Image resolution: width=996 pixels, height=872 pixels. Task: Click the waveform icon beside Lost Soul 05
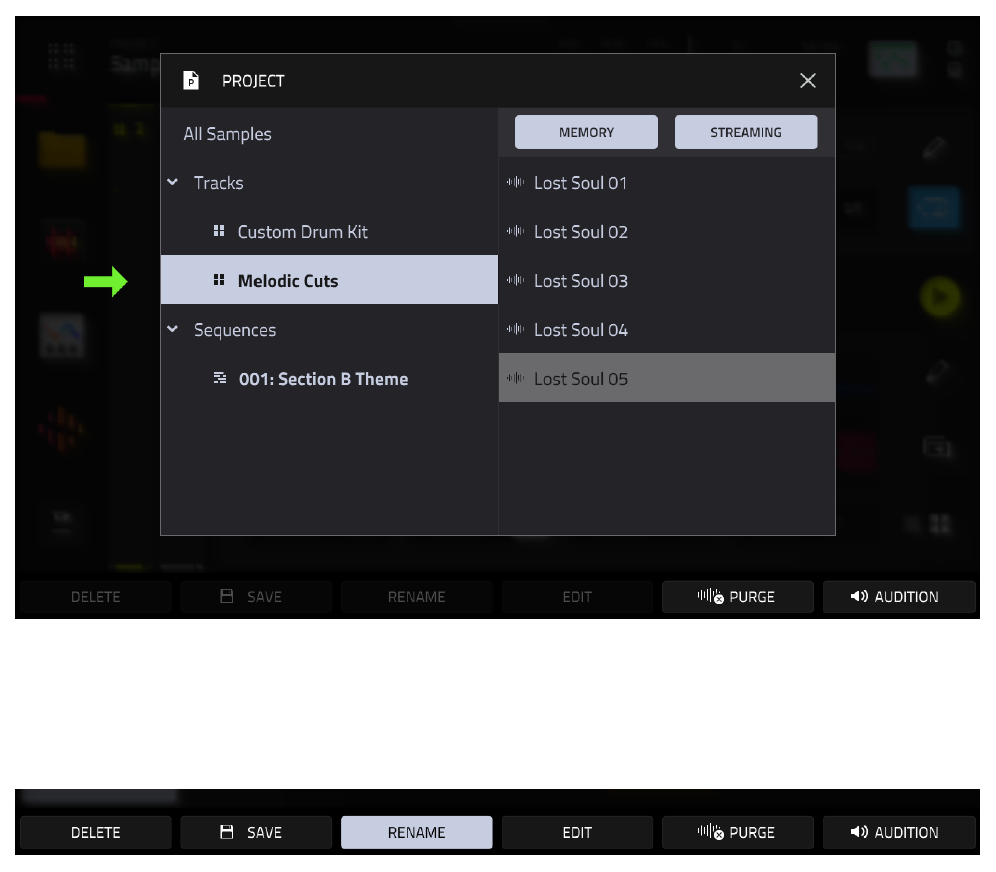(515, 378)
